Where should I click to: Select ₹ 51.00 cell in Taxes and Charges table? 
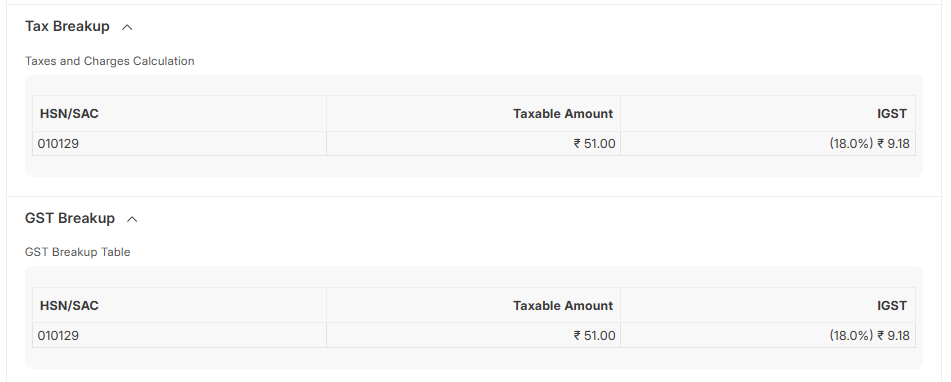coord(594,144)
